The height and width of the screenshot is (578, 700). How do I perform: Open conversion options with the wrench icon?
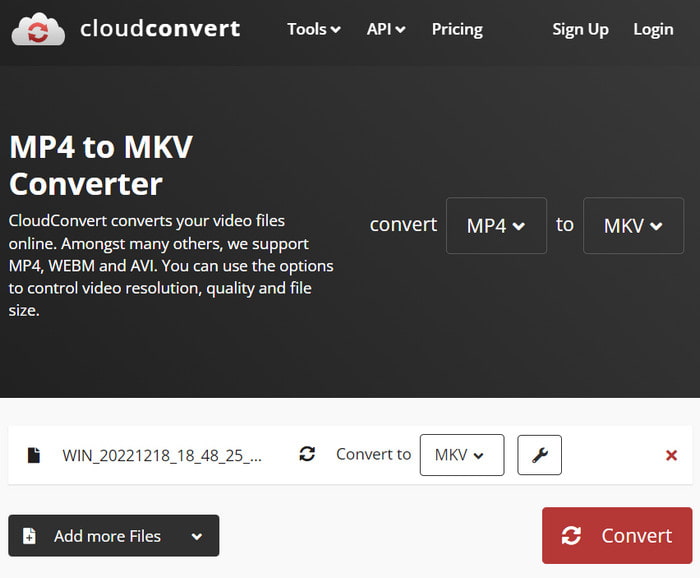point(539,455)
